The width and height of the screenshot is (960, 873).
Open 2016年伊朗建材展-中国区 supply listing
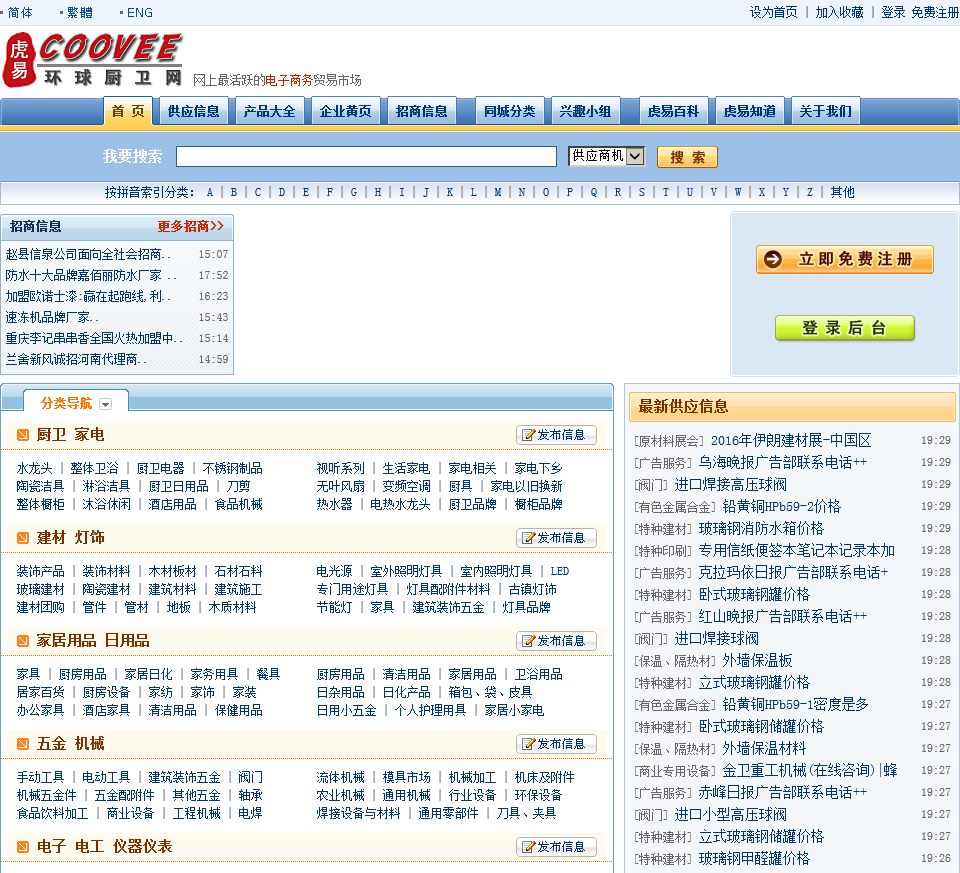pyautogui.click(x=791, y=440)
